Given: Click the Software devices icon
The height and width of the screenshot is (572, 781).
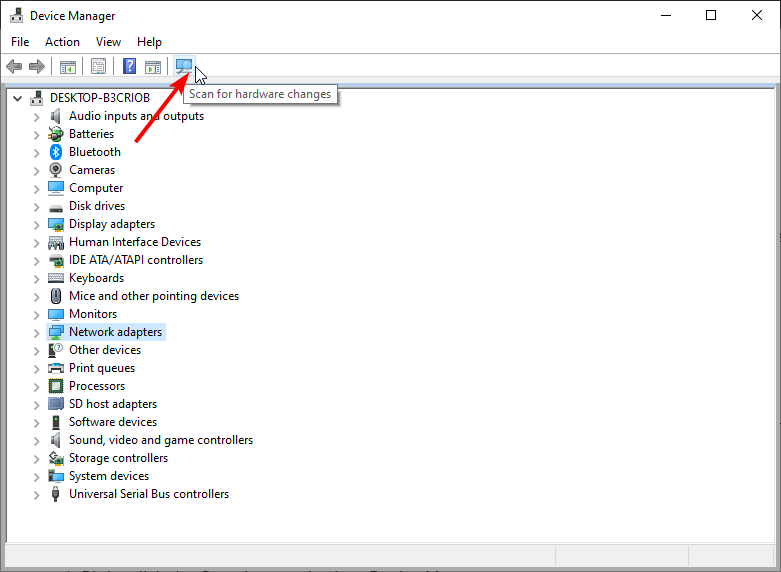Looking at the screenshot, I should (x=55, y=422).
